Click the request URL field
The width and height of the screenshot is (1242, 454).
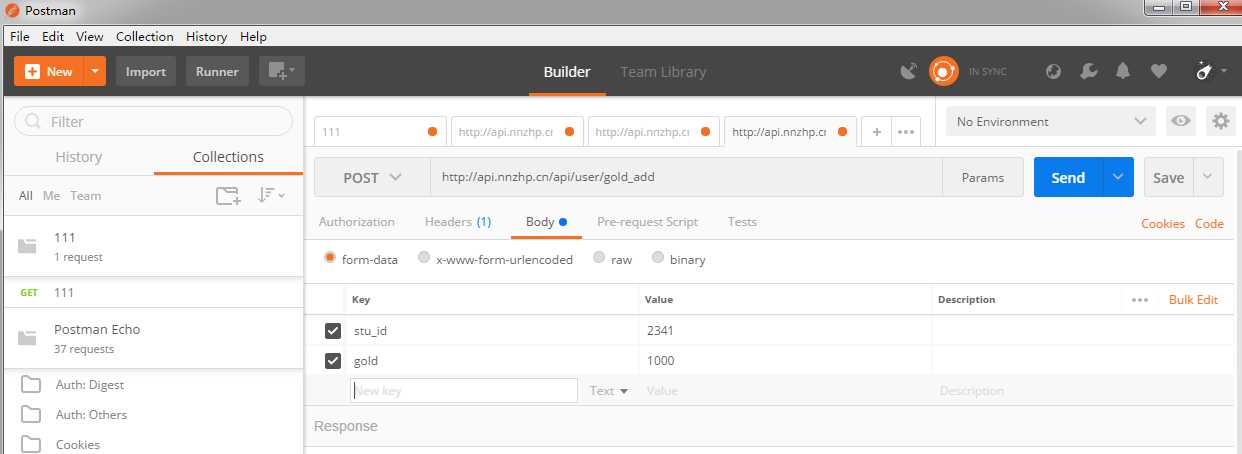point(686,177)
